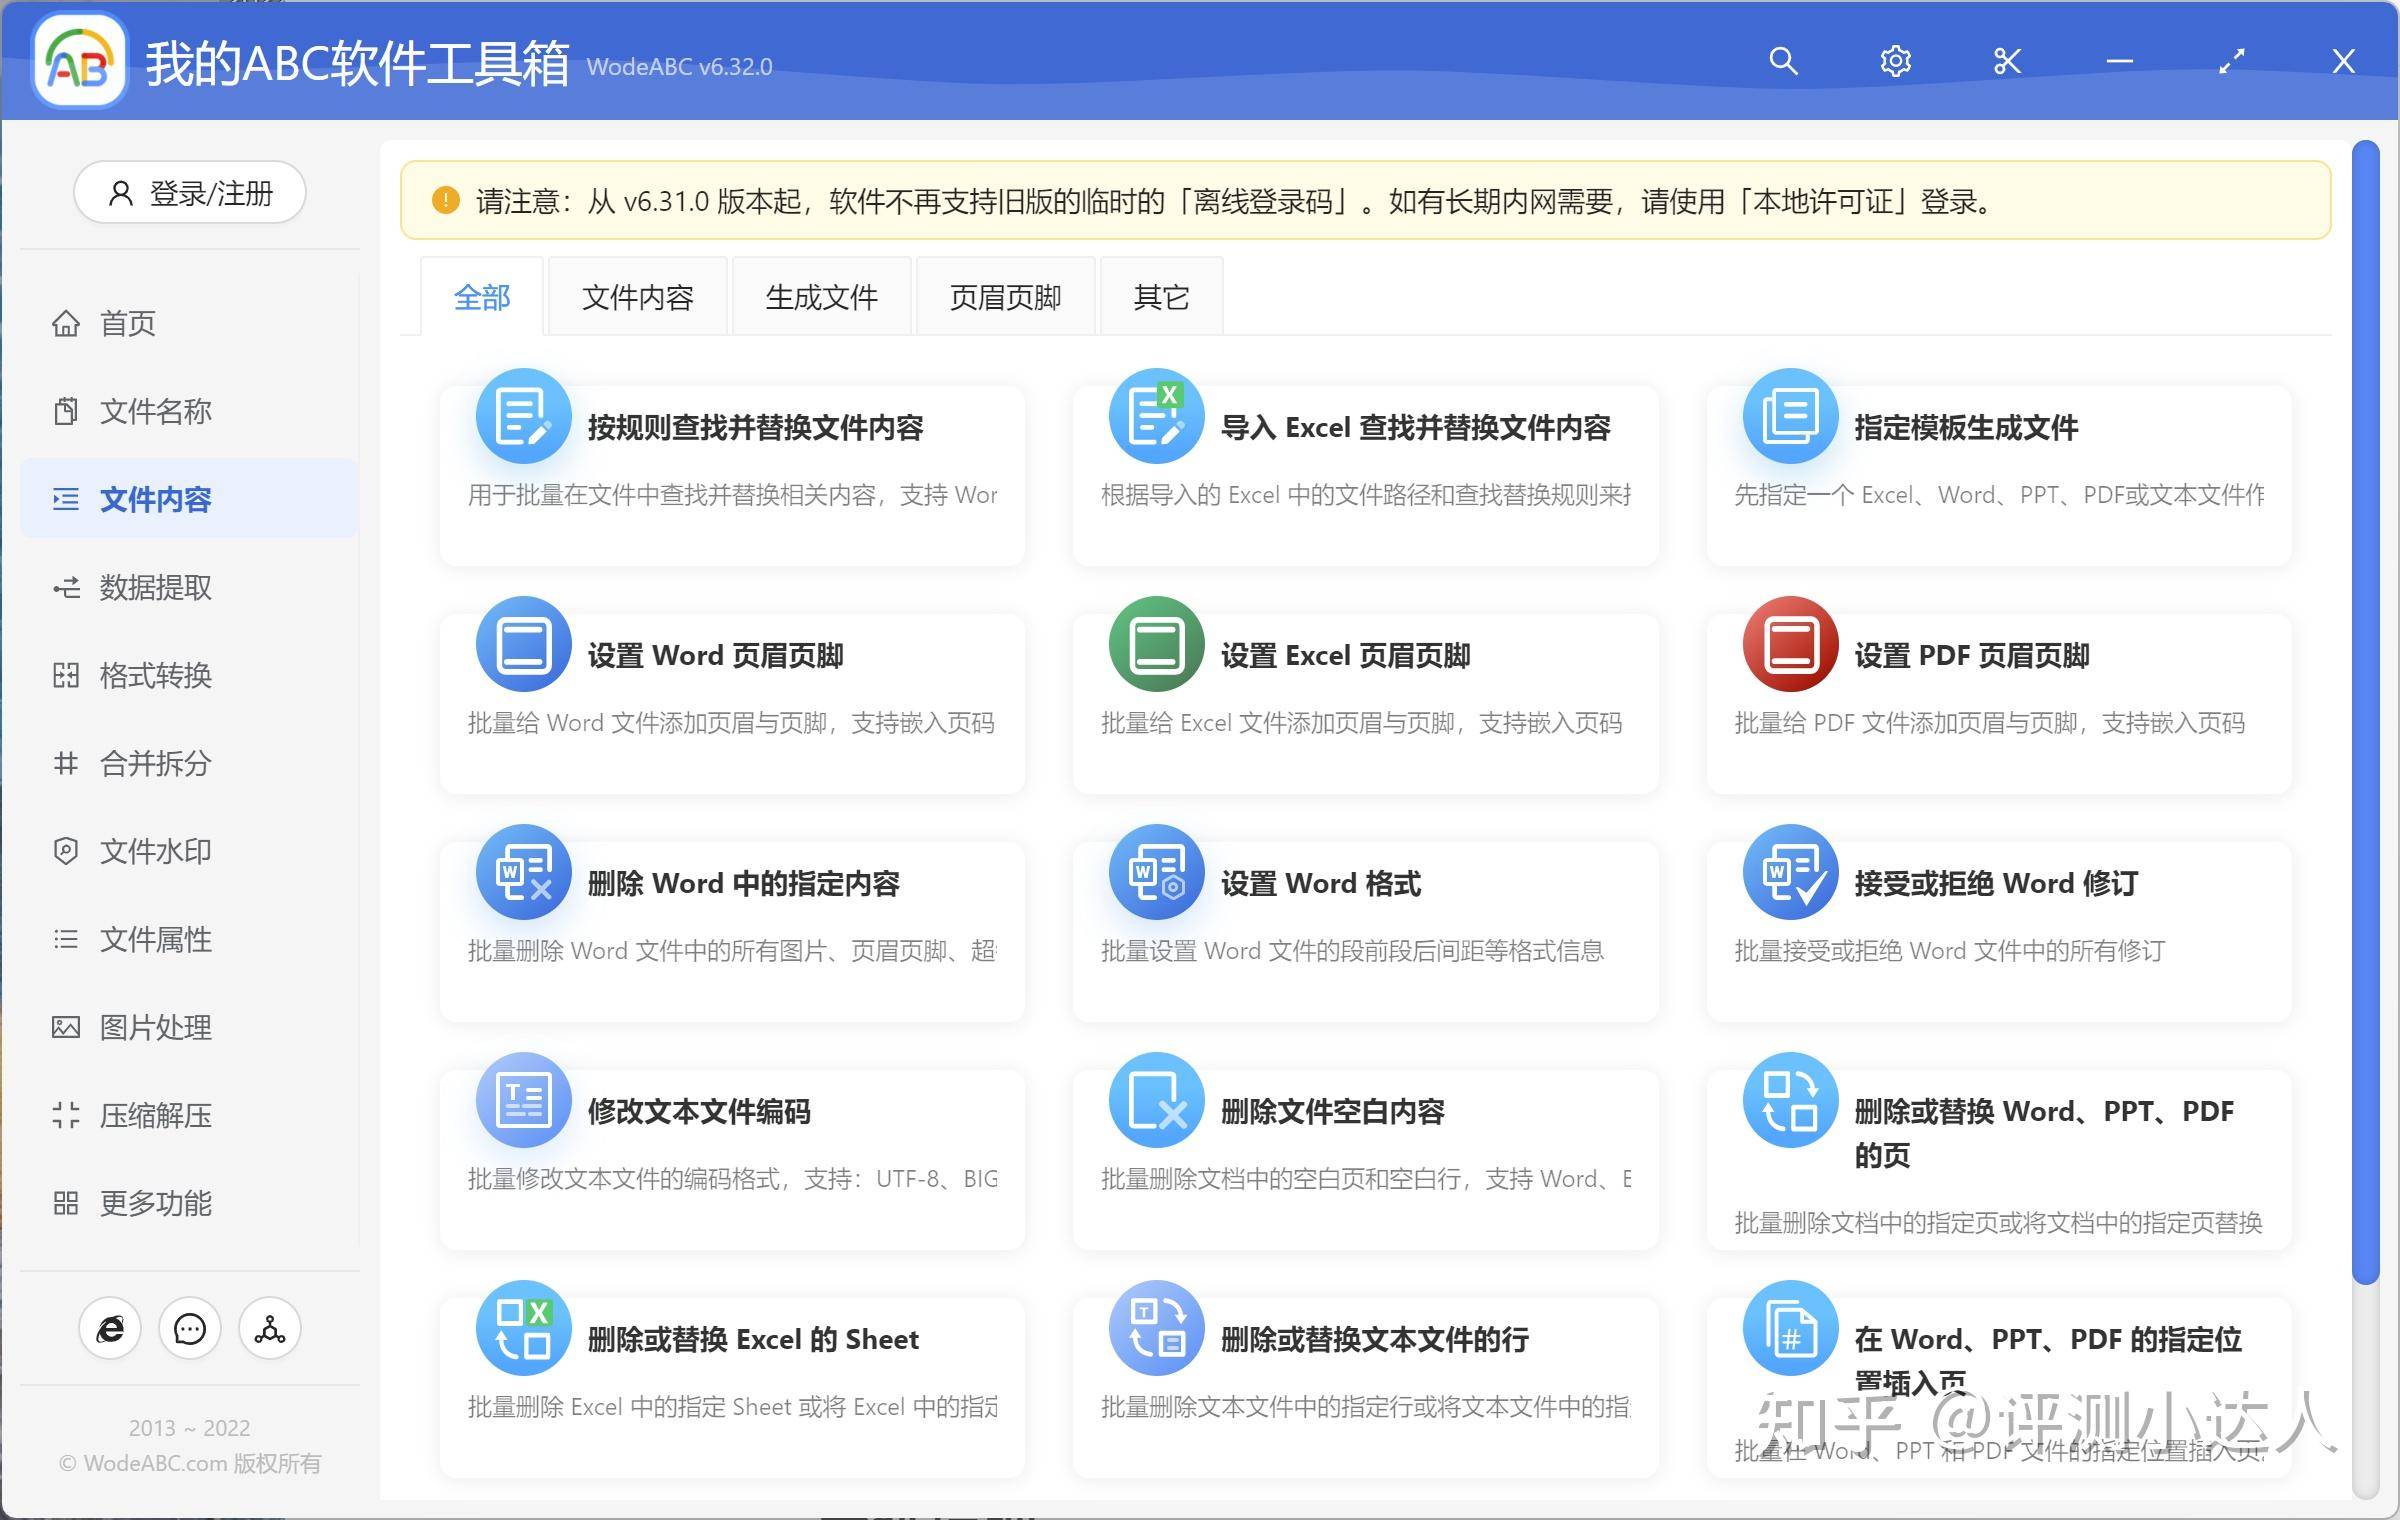Select 文件内容 in the sidebar
Screen dimensions: 2400x1520
190,499
